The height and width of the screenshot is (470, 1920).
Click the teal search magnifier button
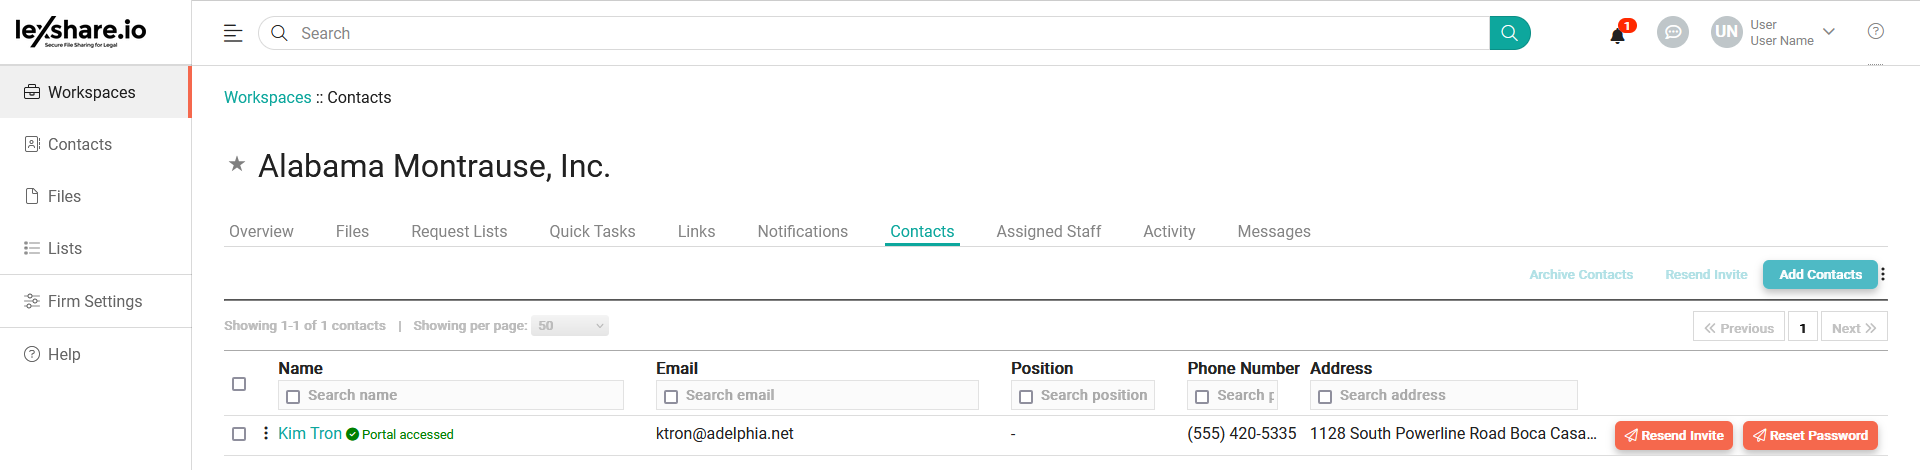[1509, 33]
